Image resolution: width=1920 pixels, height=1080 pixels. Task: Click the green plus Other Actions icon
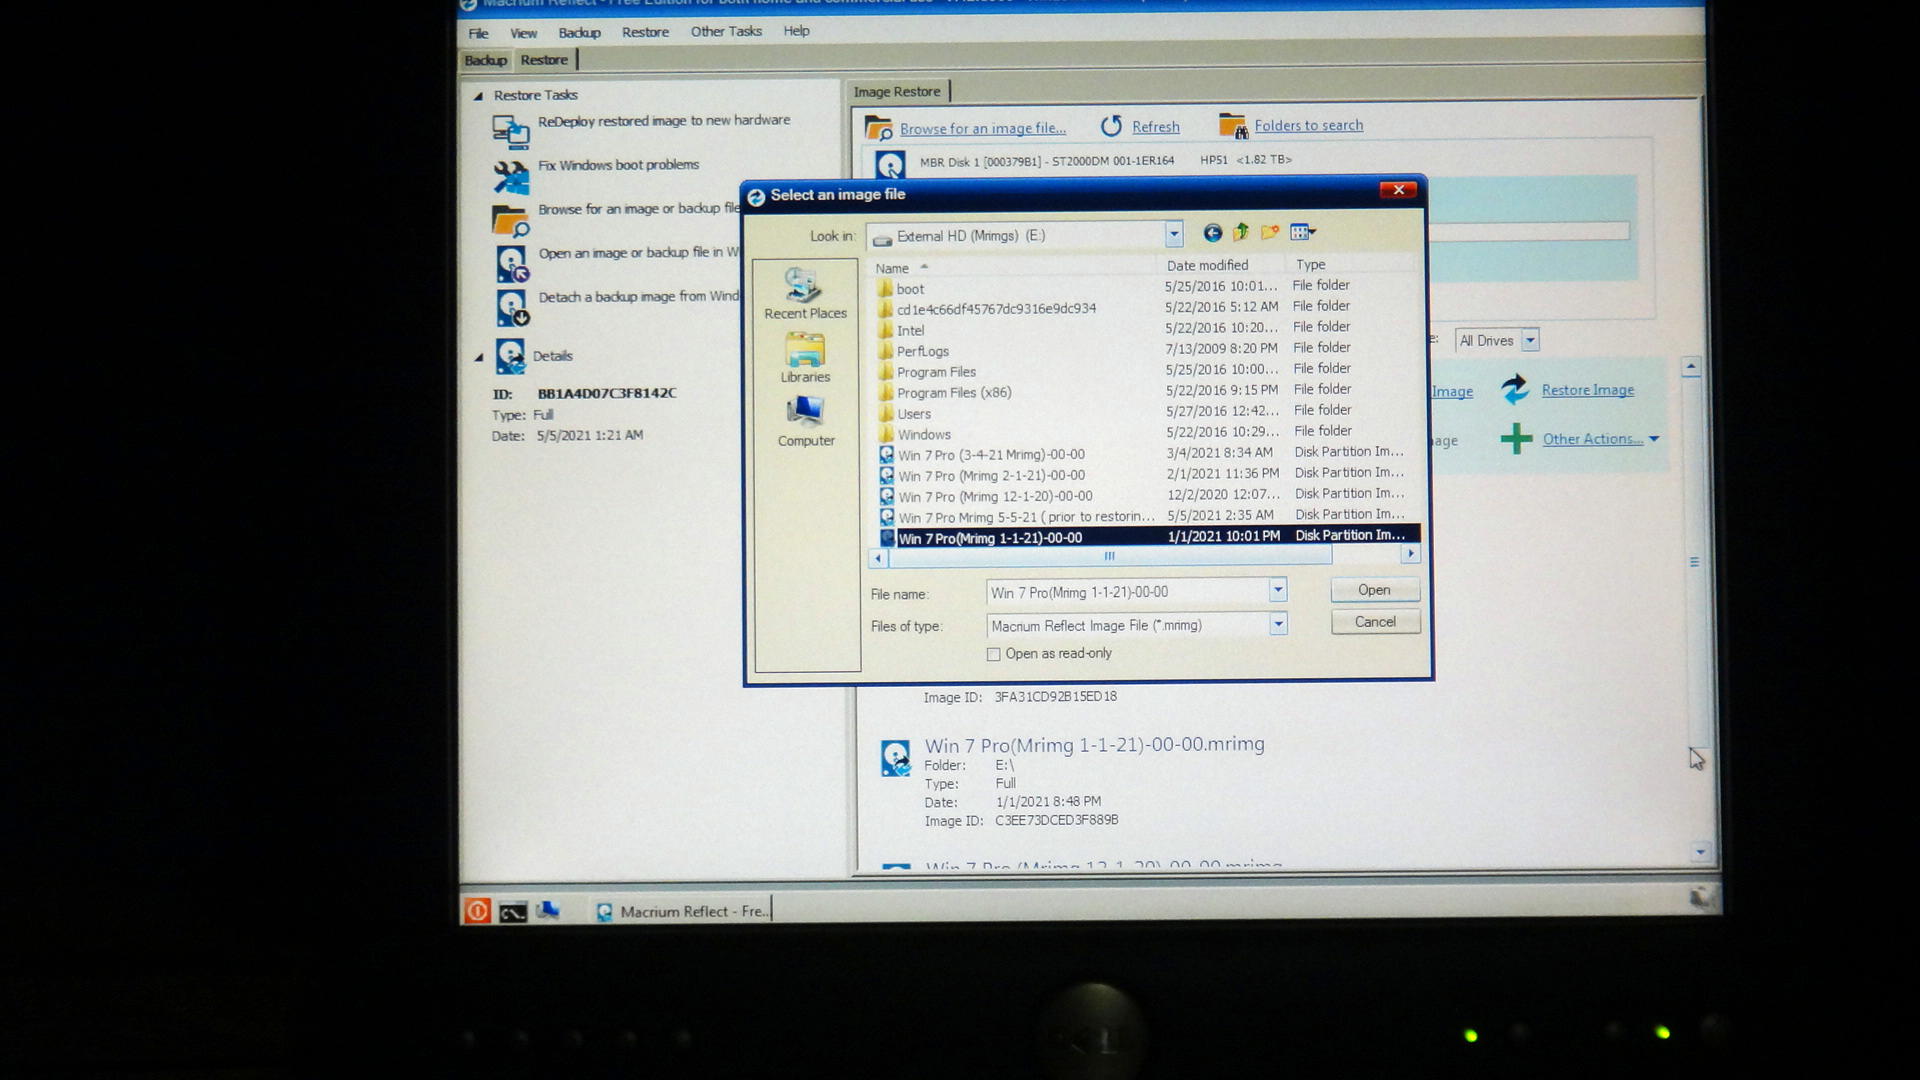[1516, 438]
